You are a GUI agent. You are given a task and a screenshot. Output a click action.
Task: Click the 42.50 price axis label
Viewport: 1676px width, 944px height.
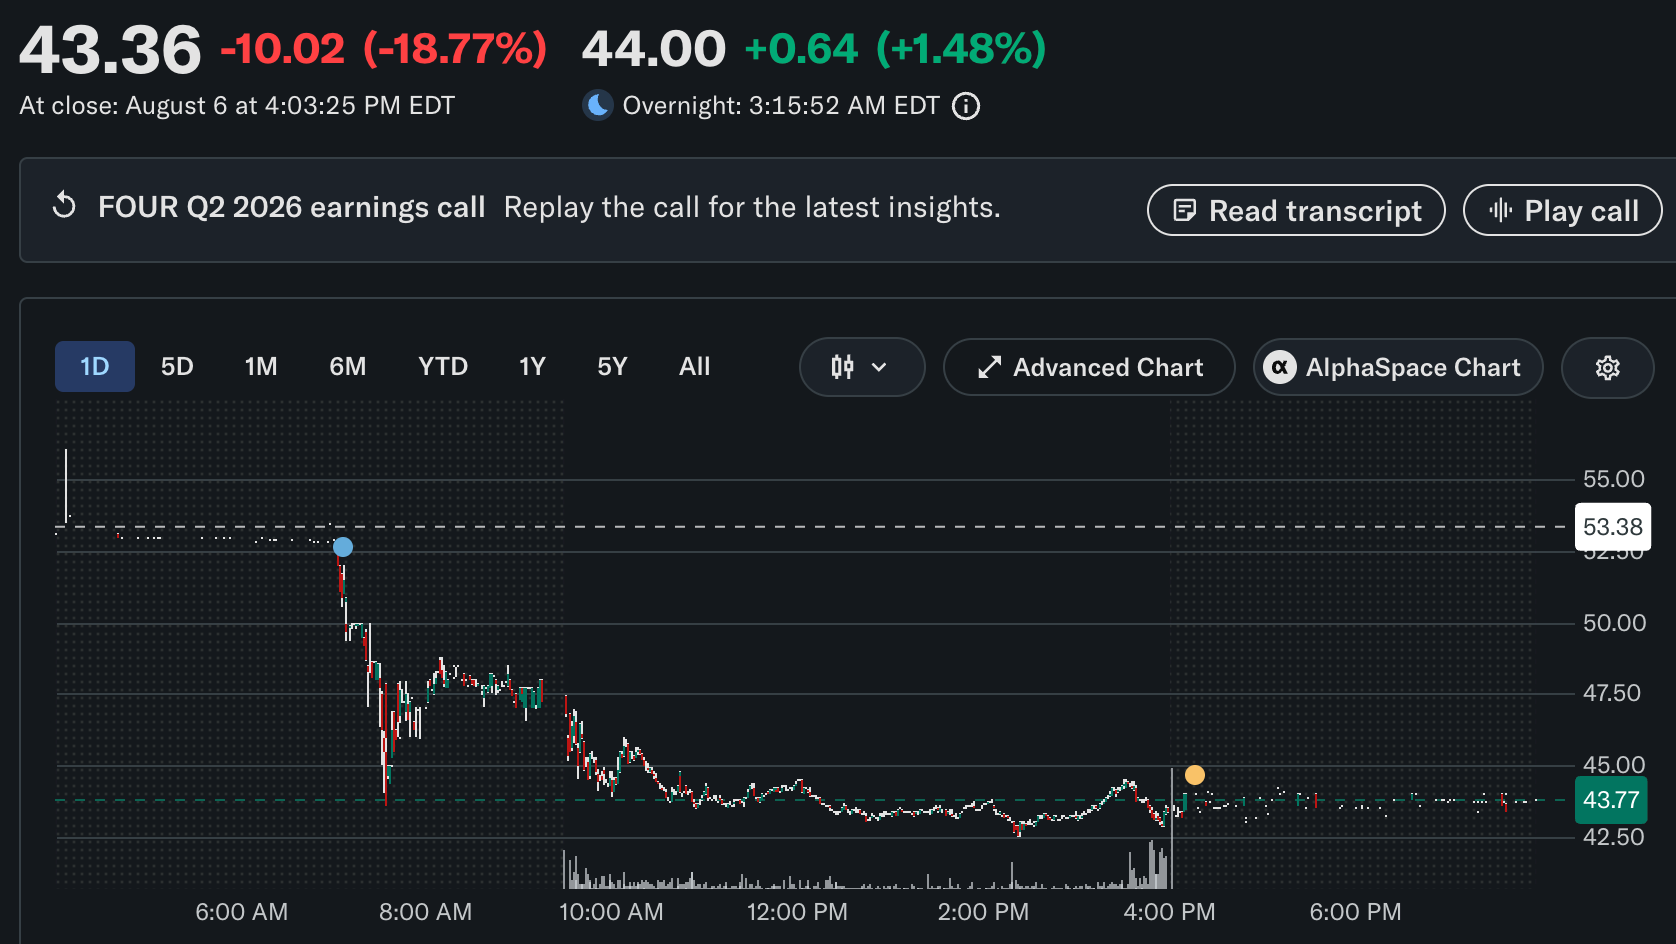pyautogui.click(x=1613, y=837)
